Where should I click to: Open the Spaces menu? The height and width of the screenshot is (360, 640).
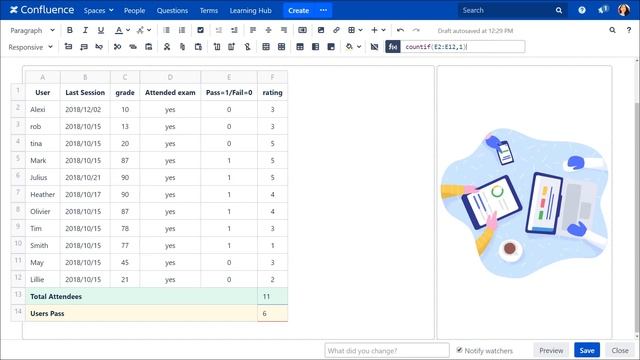click(98, 11)
